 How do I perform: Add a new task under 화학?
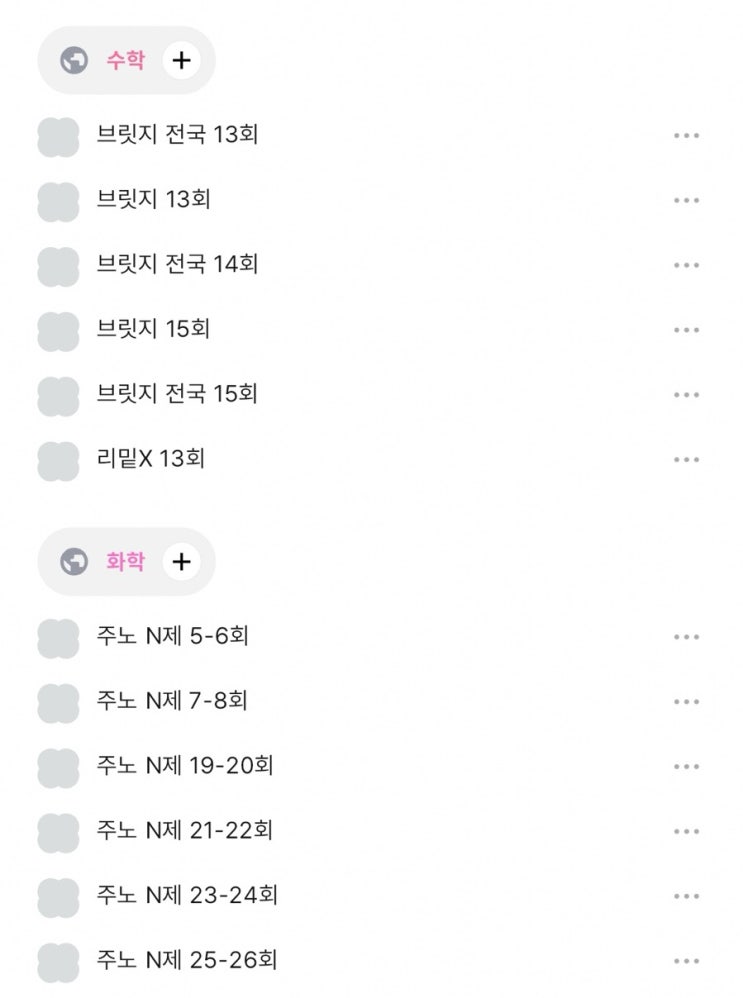pyautogui.click(x=181, y=562)
